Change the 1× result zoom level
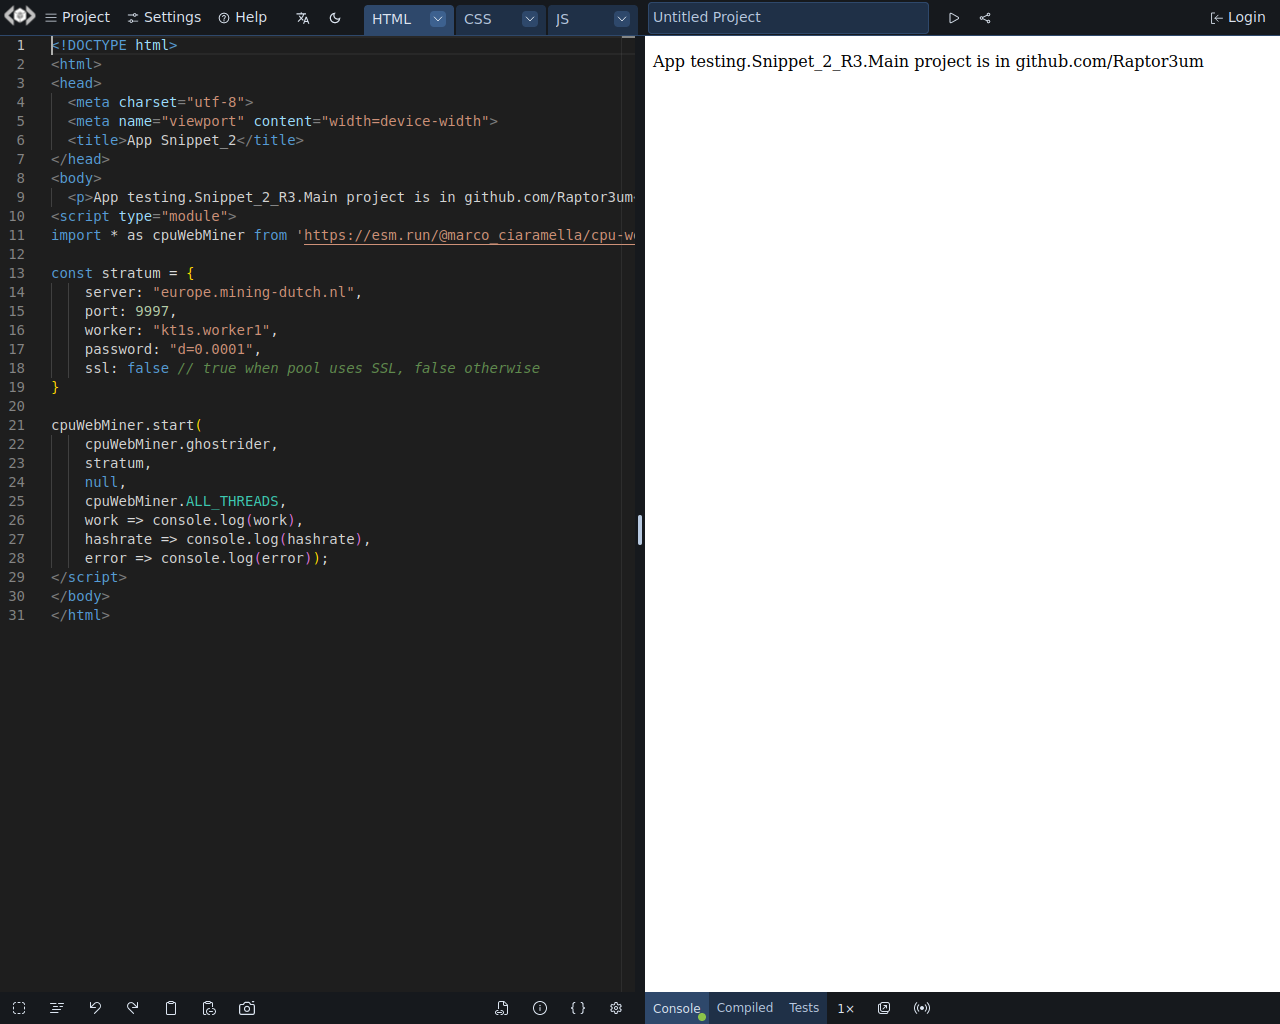Viewport: 1280px width, 1024px height. [x=846, y=1008]
